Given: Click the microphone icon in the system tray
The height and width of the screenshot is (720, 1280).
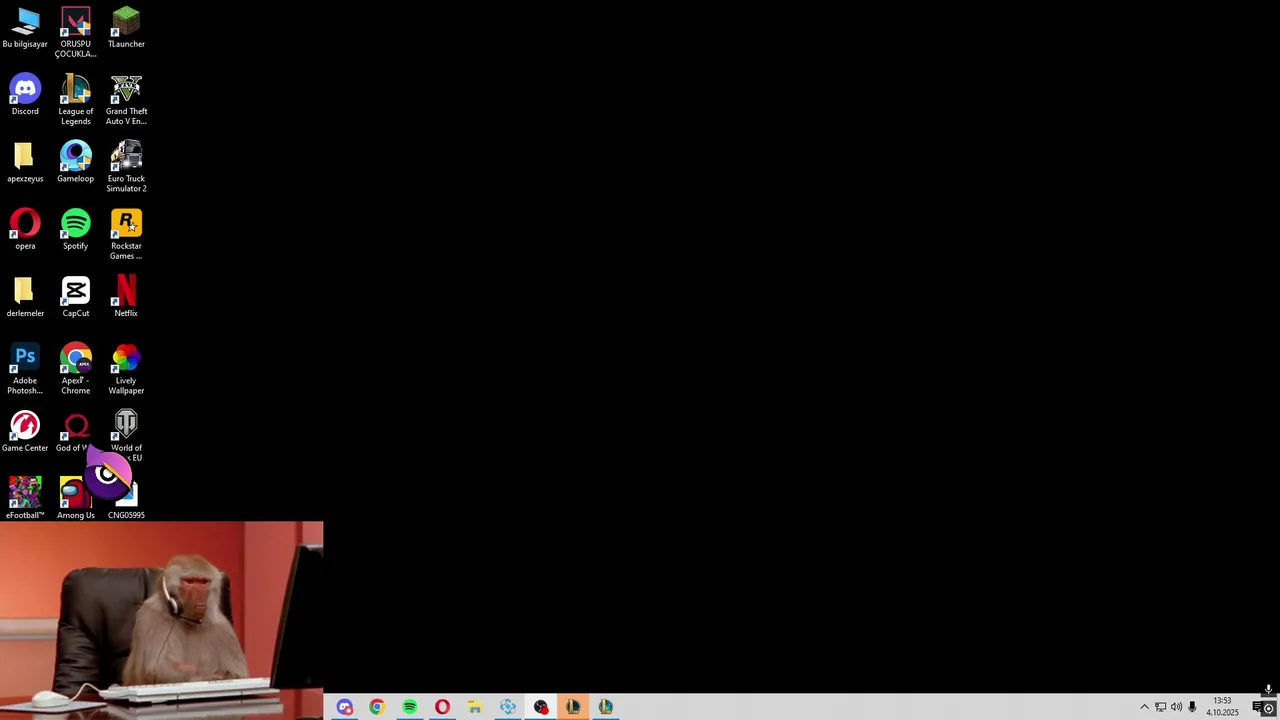Looking at the screenshot, I should tap(1192, 707).
